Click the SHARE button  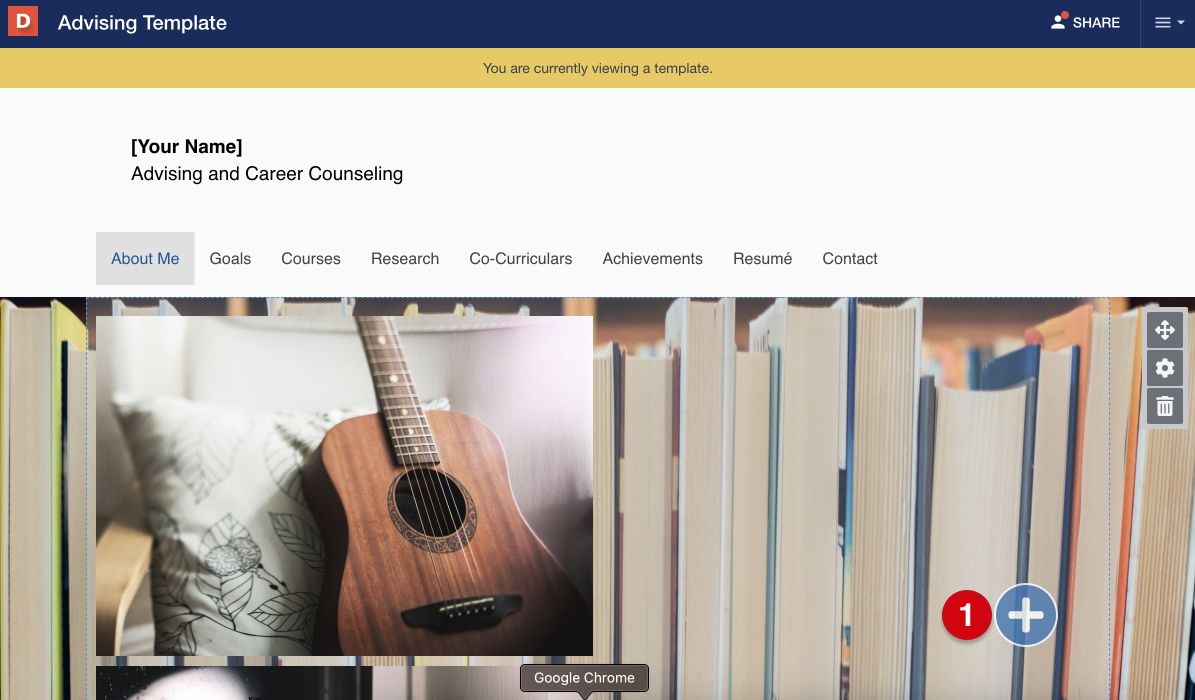[1085, 23]
